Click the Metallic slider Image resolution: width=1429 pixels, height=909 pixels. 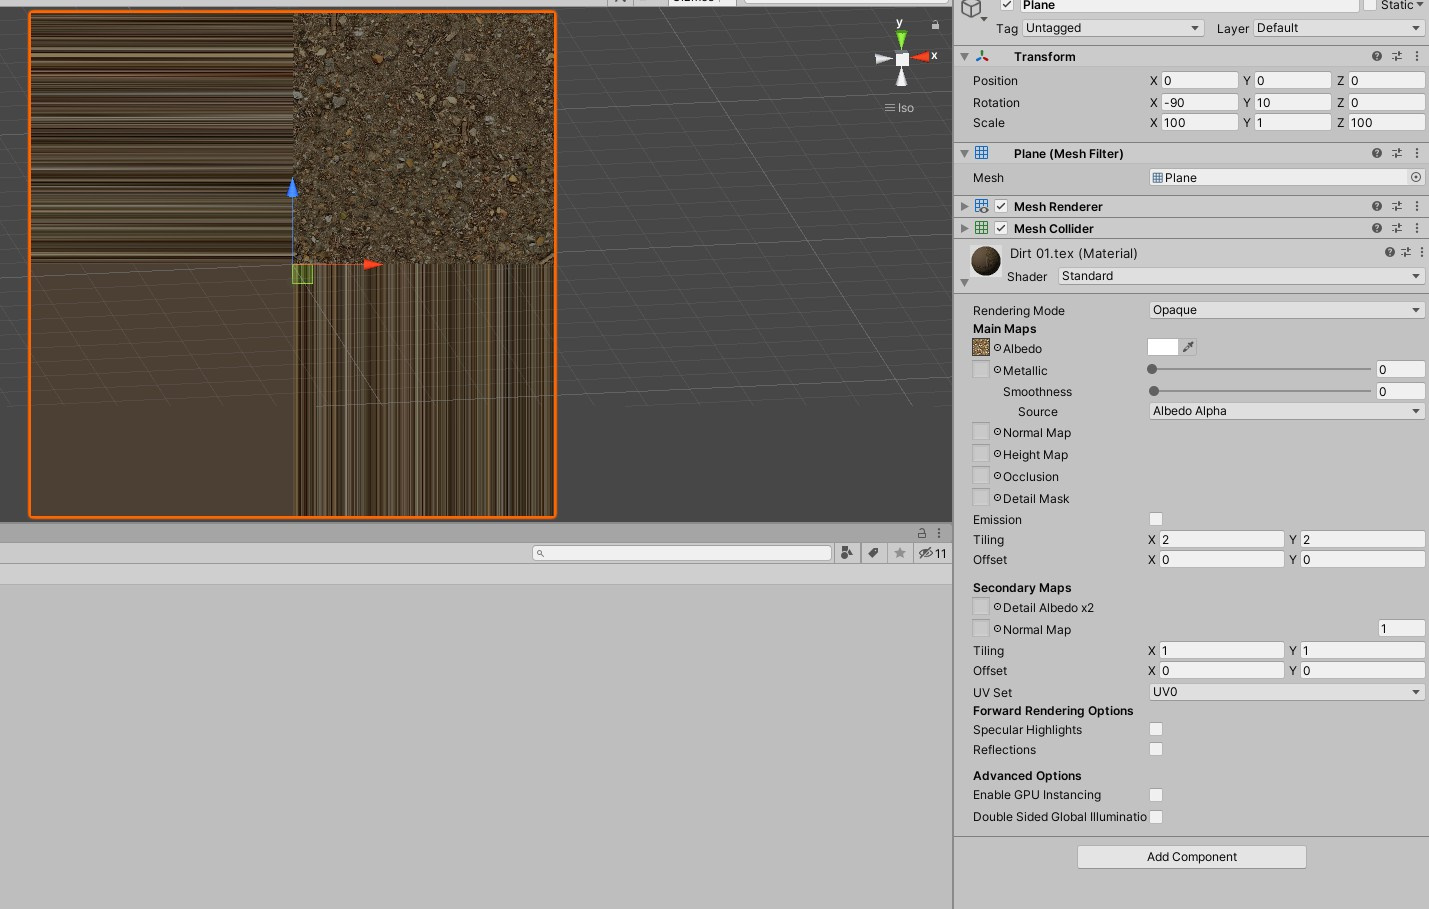pos(1262,369)
